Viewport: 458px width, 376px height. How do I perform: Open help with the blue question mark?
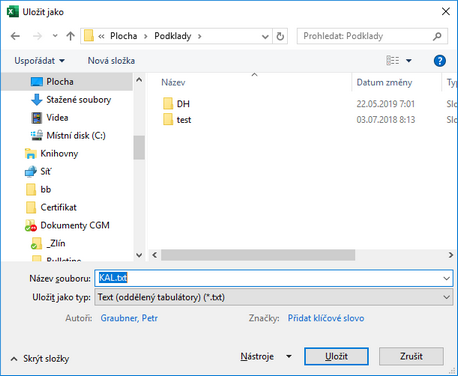pyautogui.click(x=440, y=61)
